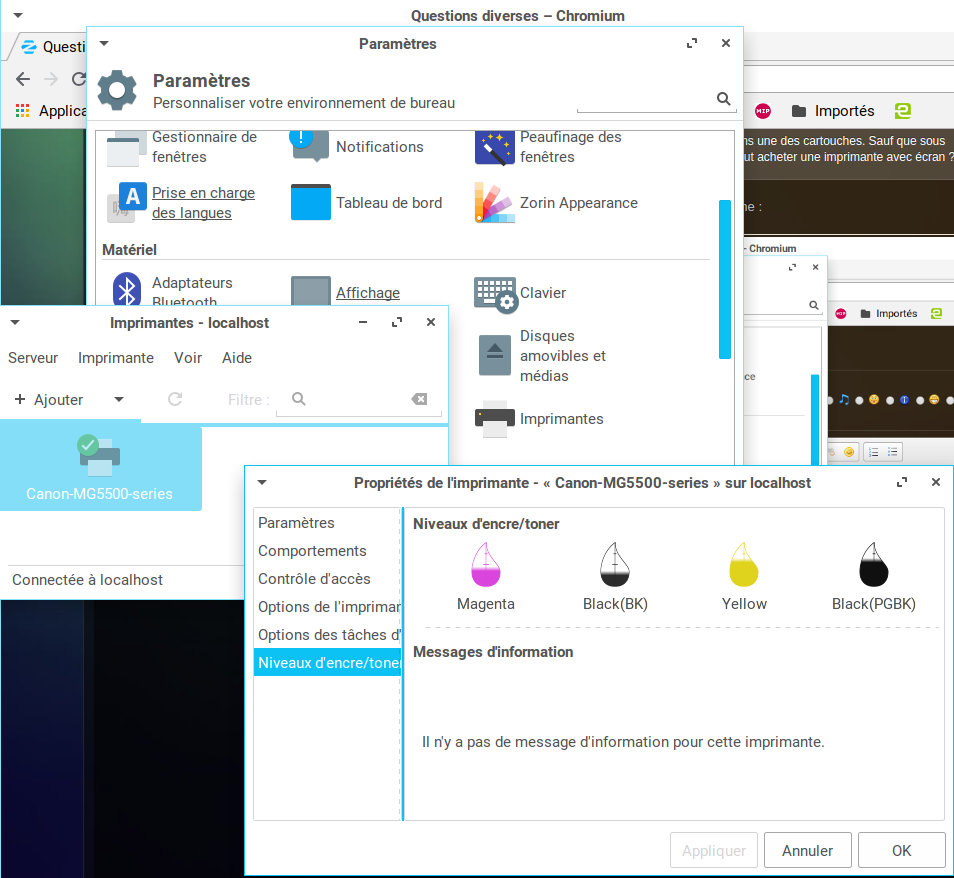Open the Imprimante menu
954x878 pixels.
[116, 358]
